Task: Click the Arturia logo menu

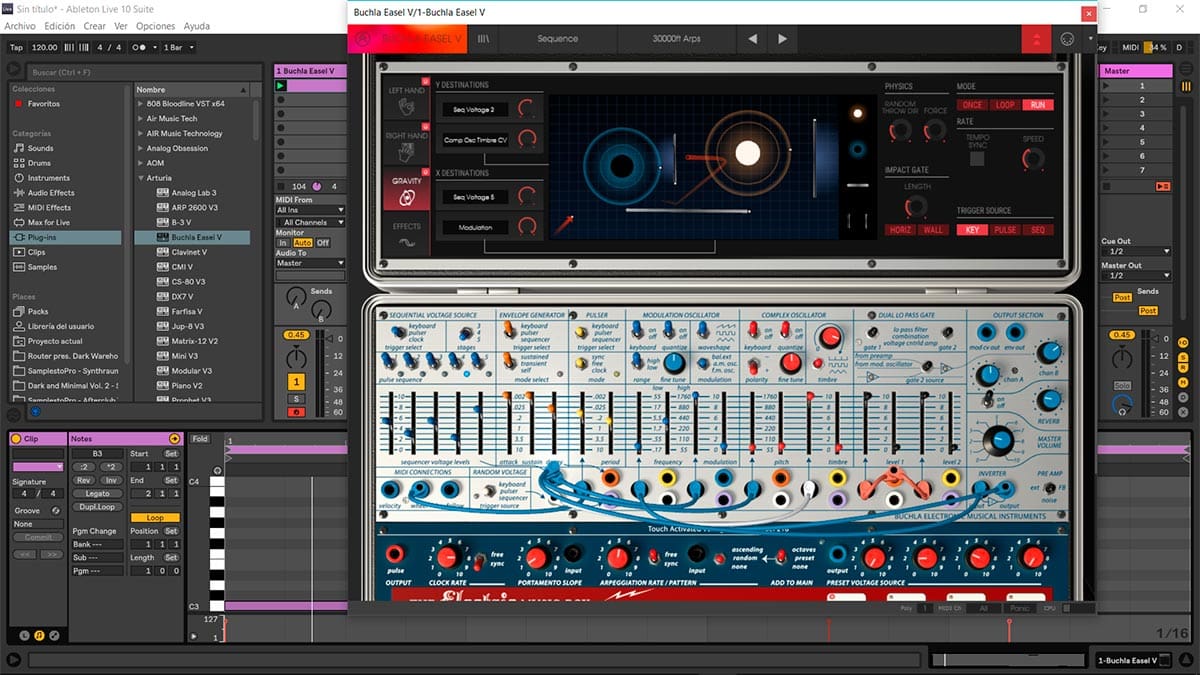Action: (x=361, y=39)
